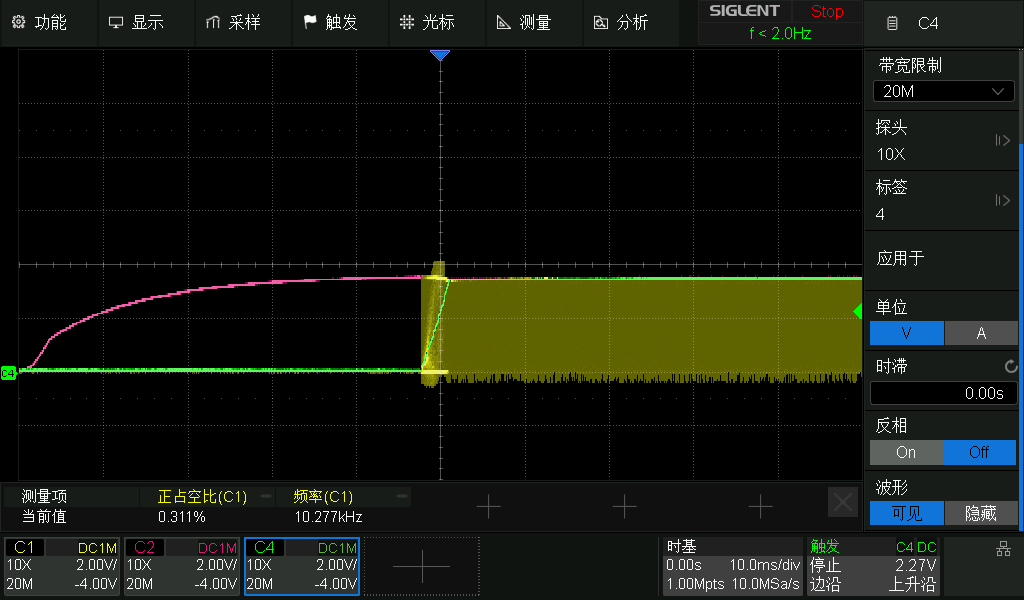This screenshot has width=1024, height=600.
Task: Open the 时基 timebase settings box
Action: pos(733,566)
